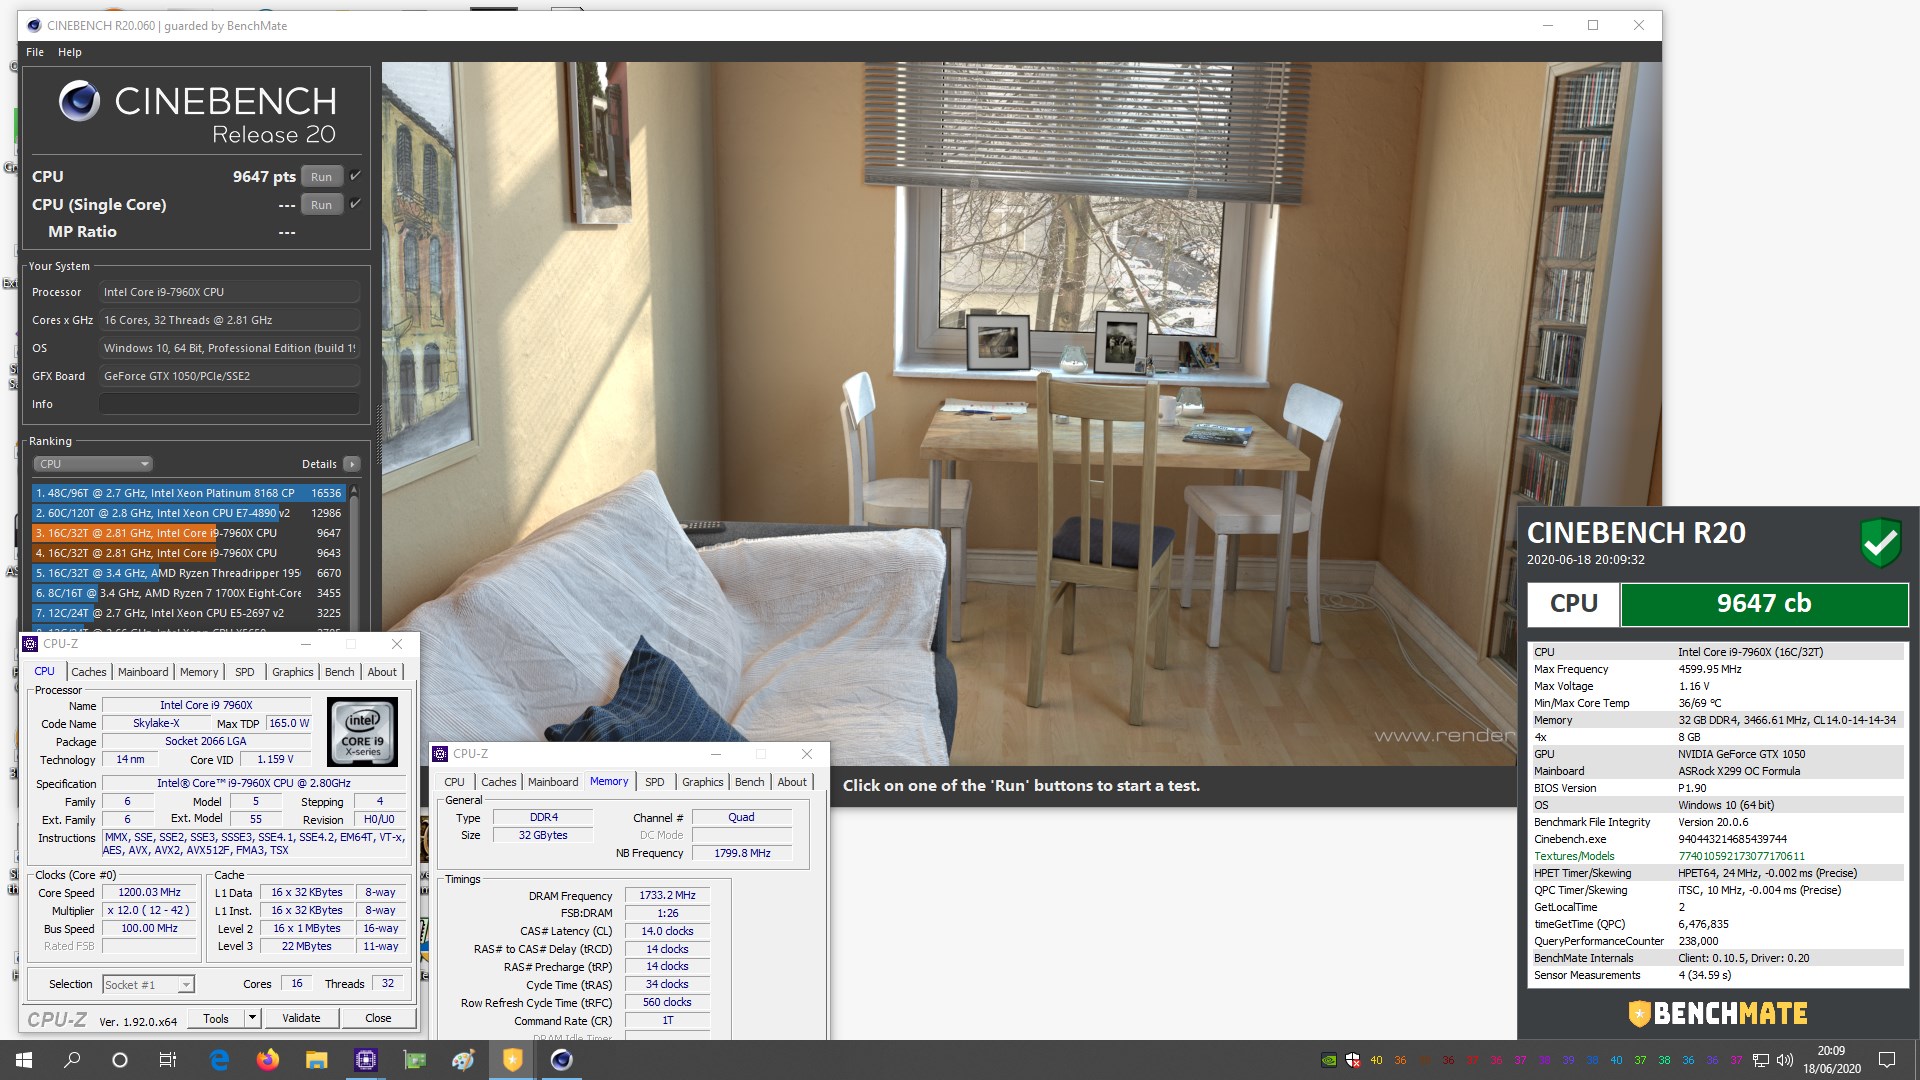Select ranking row 4 with score 9643
Viewport: 1920px width, 1080px height.
(188, 553)
